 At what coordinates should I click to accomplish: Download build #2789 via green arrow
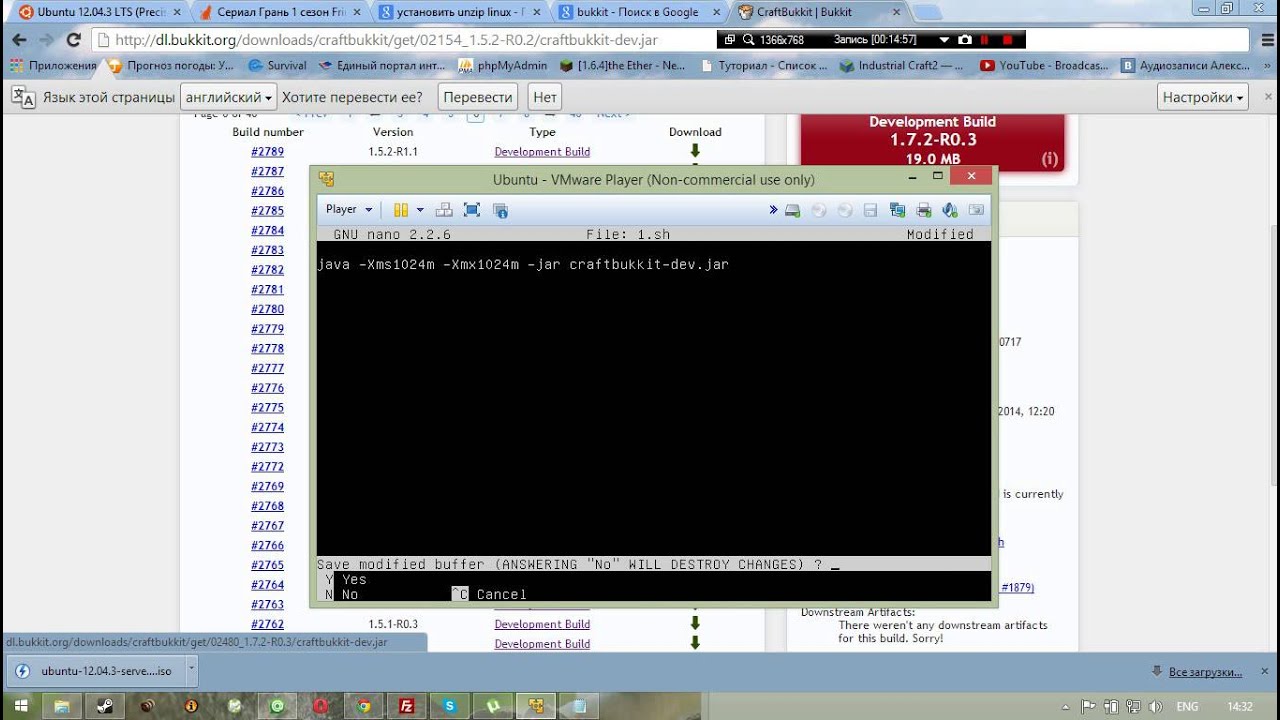(x=695, y=152)
